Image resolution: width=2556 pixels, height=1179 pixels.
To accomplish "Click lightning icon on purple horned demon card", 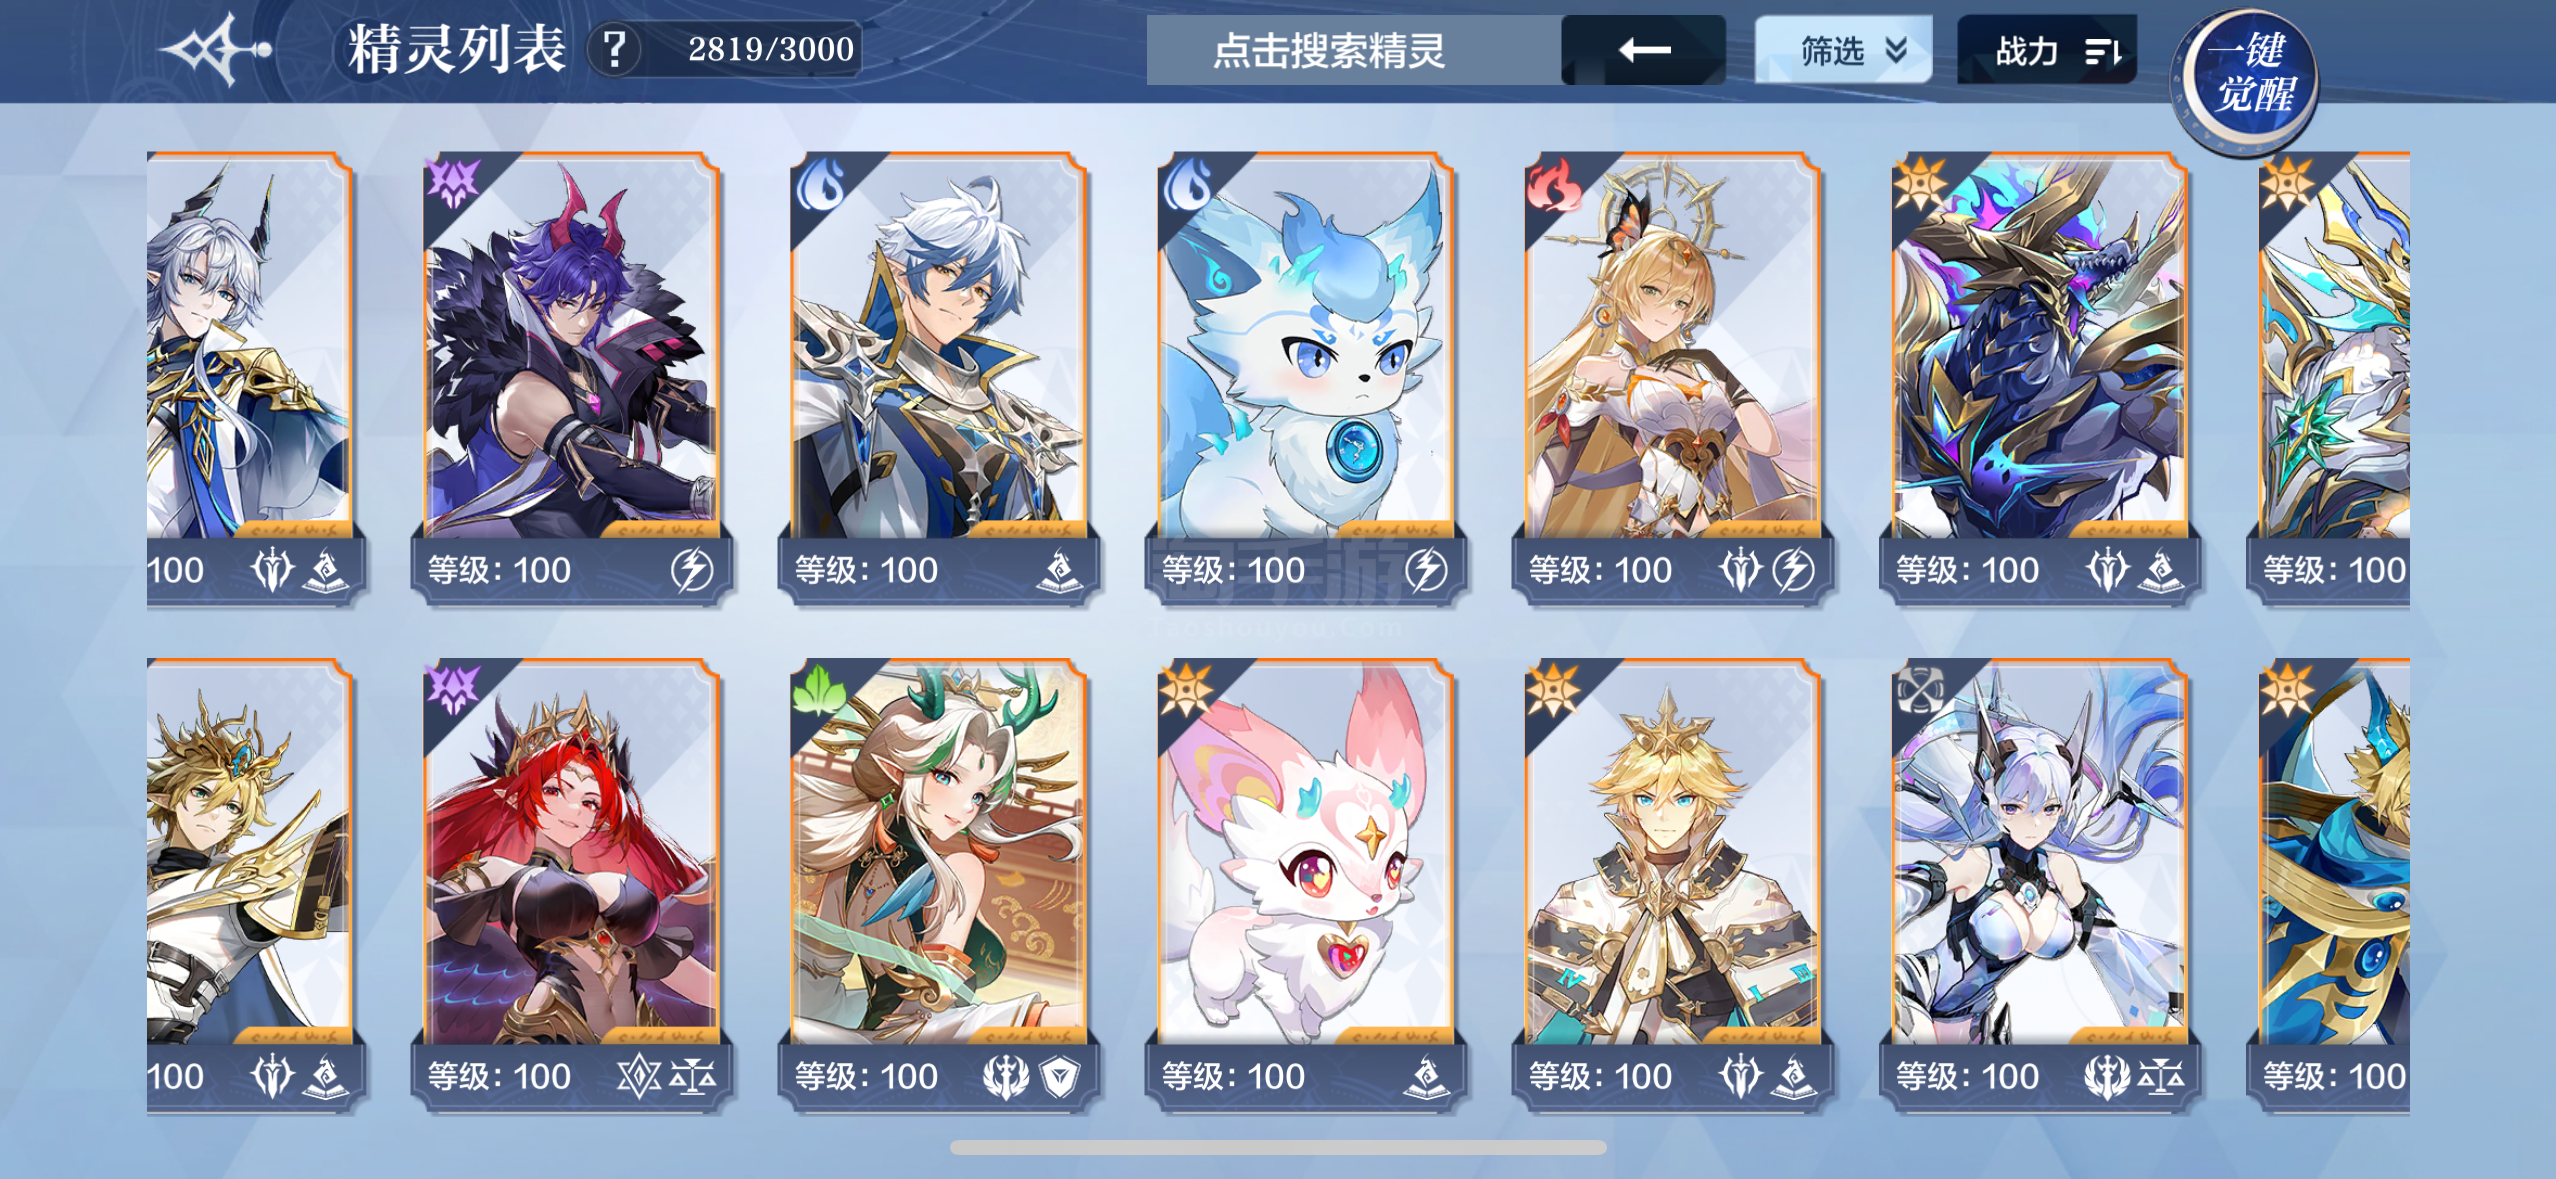I will coord(691,570).
